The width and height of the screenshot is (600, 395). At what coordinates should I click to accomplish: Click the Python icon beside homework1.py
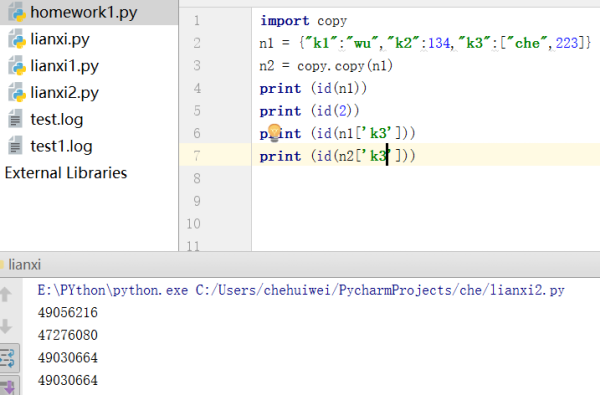click(16, 12)
